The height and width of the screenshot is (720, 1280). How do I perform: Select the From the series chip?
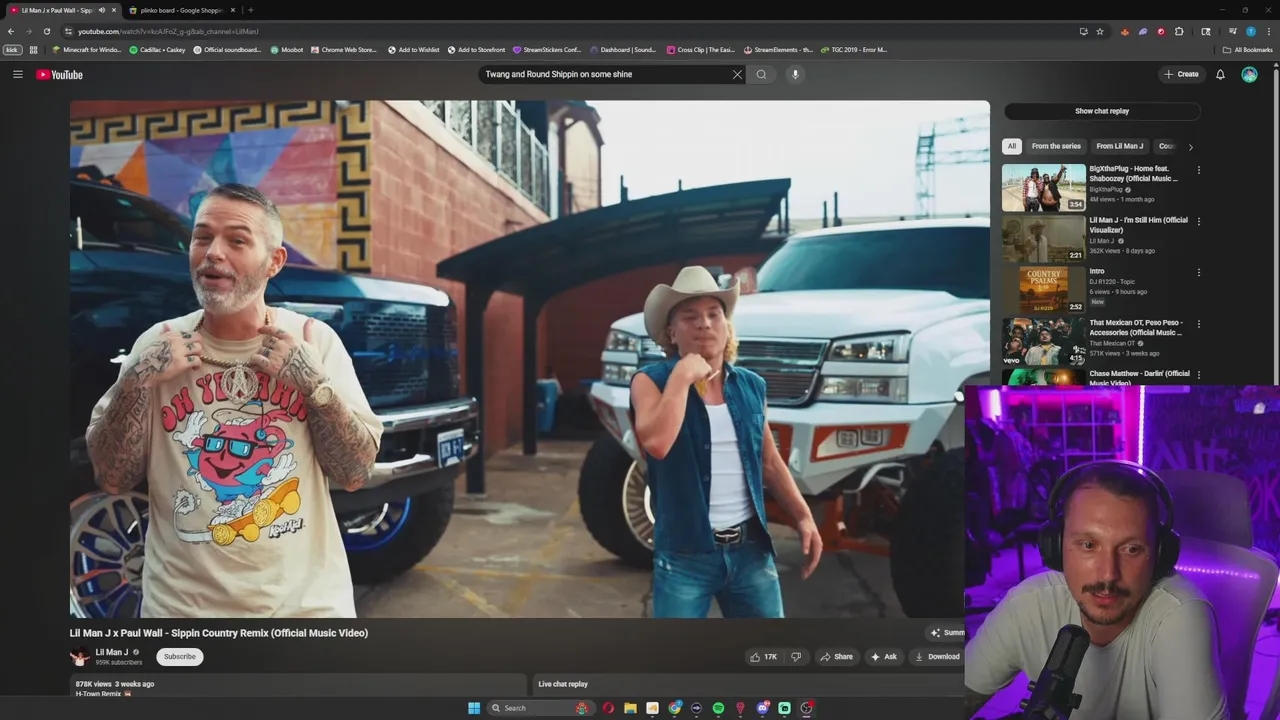tap(1056, 146)
